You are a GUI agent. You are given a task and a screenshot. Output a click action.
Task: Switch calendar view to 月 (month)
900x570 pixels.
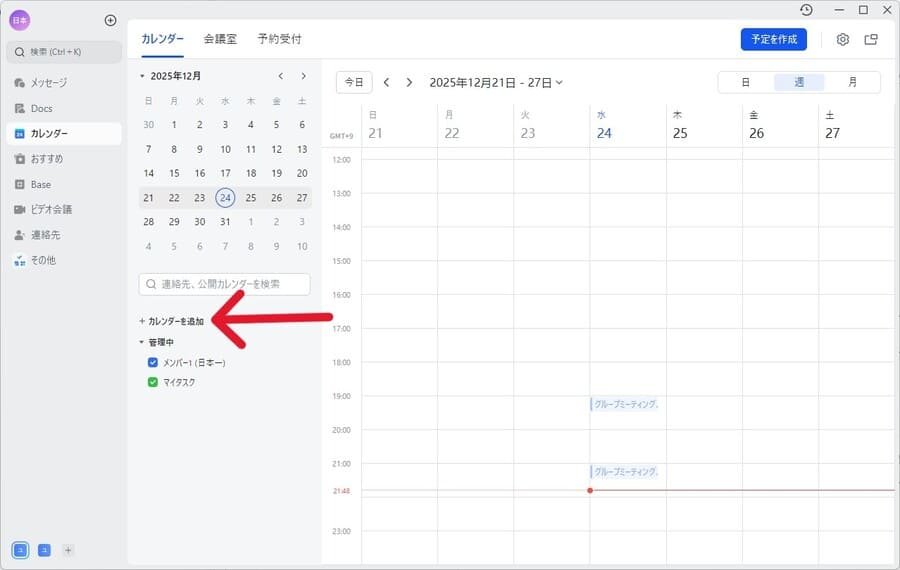(x=852, y=82)
